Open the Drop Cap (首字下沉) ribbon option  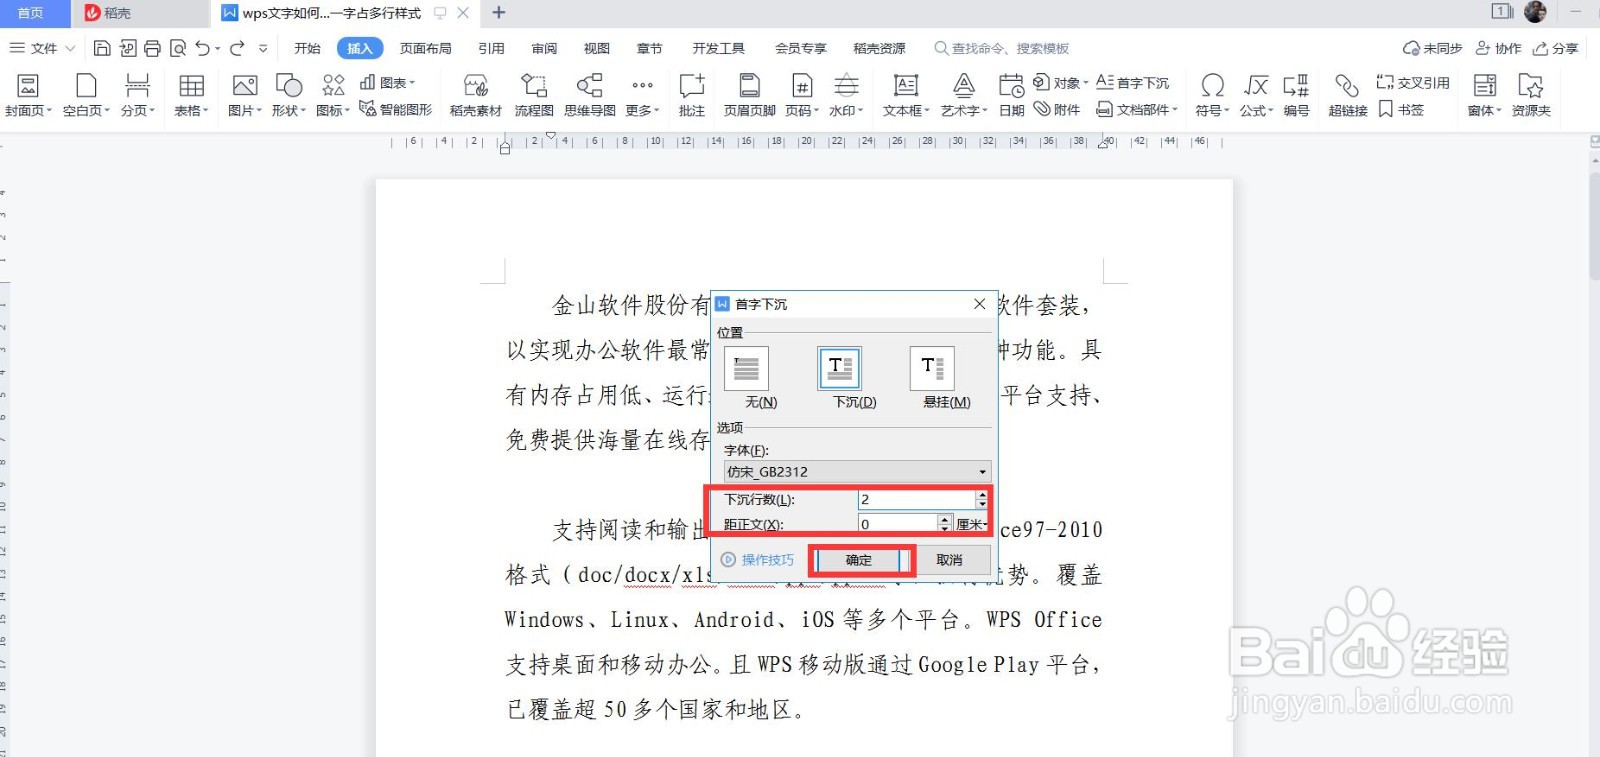click(x=1133, y=83)
